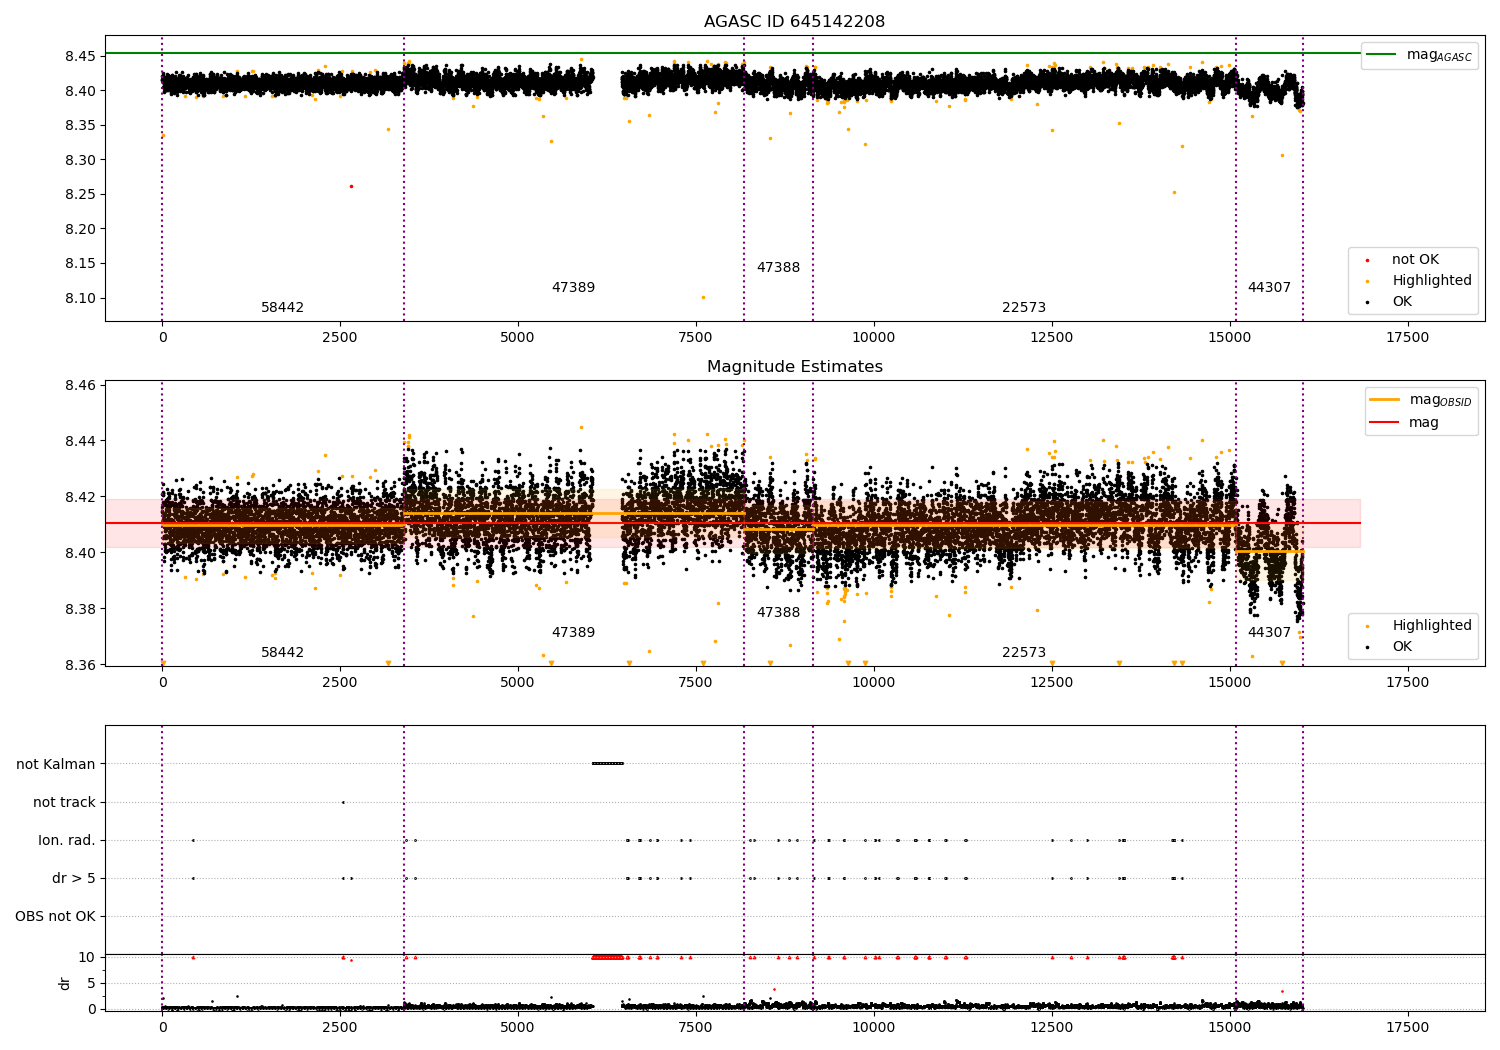Viewport: 1500px width, 1050px height.
Task: Click the 10 y-tick label in bottom plot
Action: point(87,957)
